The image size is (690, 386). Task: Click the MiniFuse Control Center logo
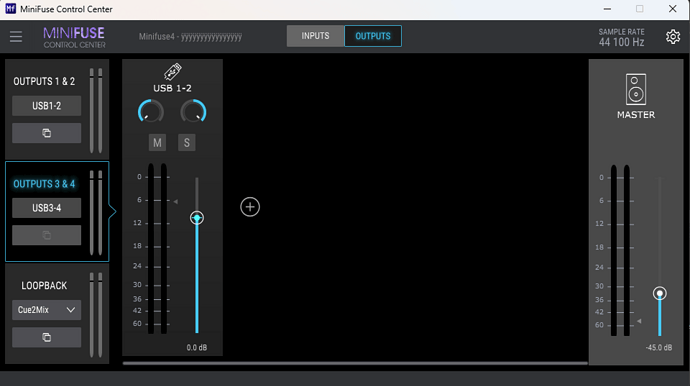(74, 37)
